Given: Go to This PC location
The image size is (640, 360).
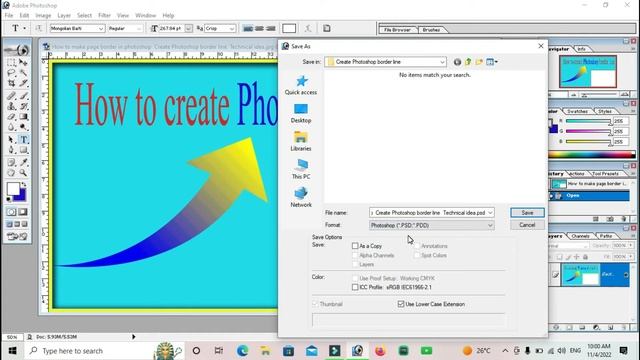Looking at the screenshot, I should pos(301,169).
